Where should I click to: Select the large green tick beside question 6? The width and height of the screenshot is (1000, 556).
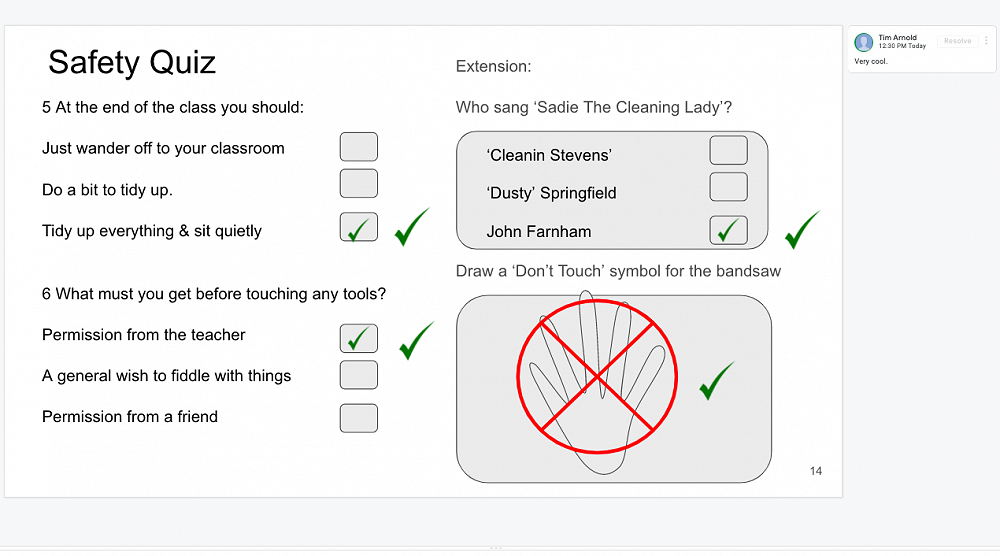click(x=416, y=340)
